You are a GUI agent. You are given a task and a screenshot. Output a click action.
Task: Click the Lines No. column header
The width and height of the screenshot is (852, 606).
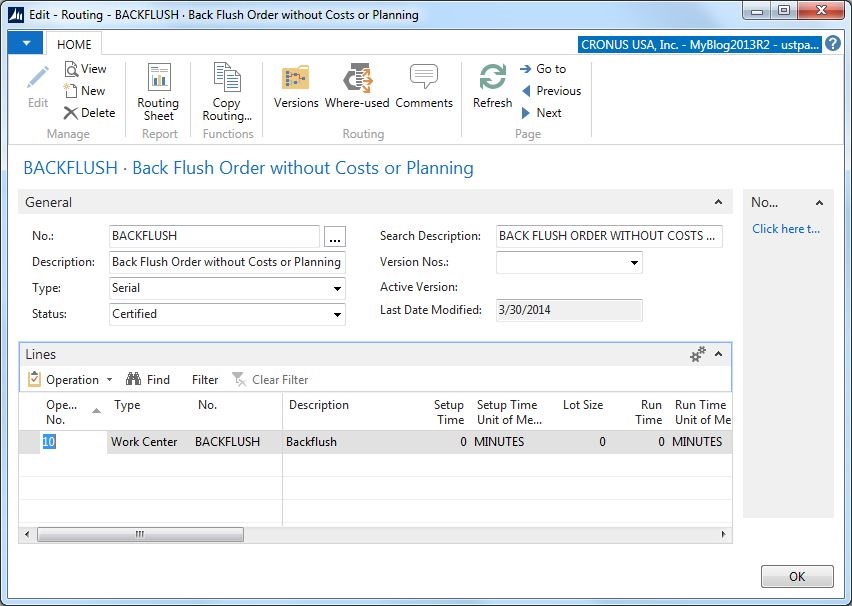point(207,405)
